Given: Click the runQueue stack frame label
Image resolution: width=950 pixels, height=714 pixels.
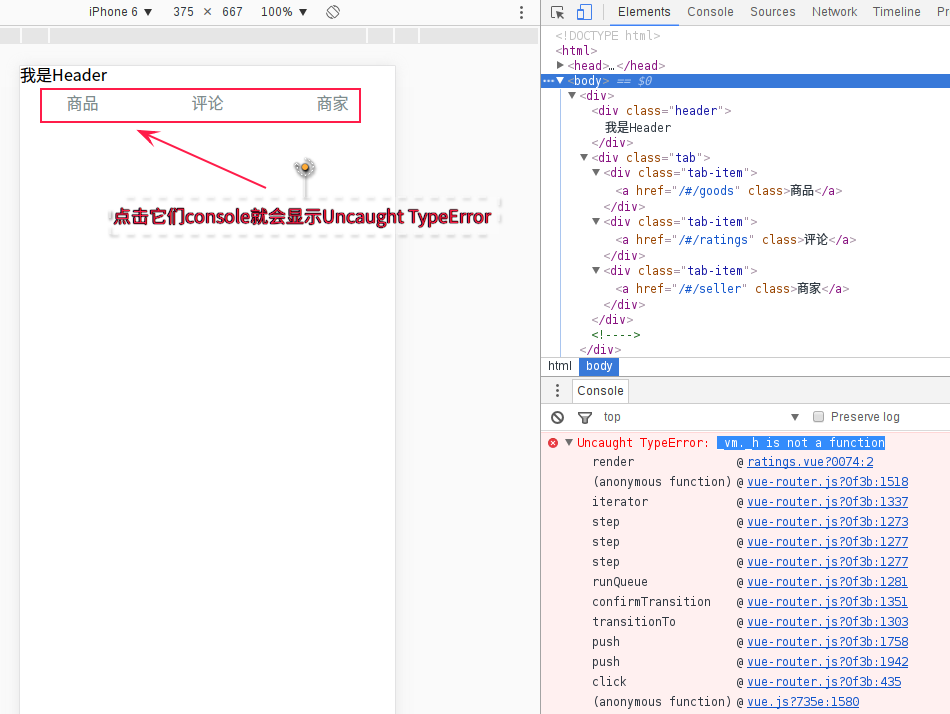Looking at the screenshot, I should click(x=620, y=582).
